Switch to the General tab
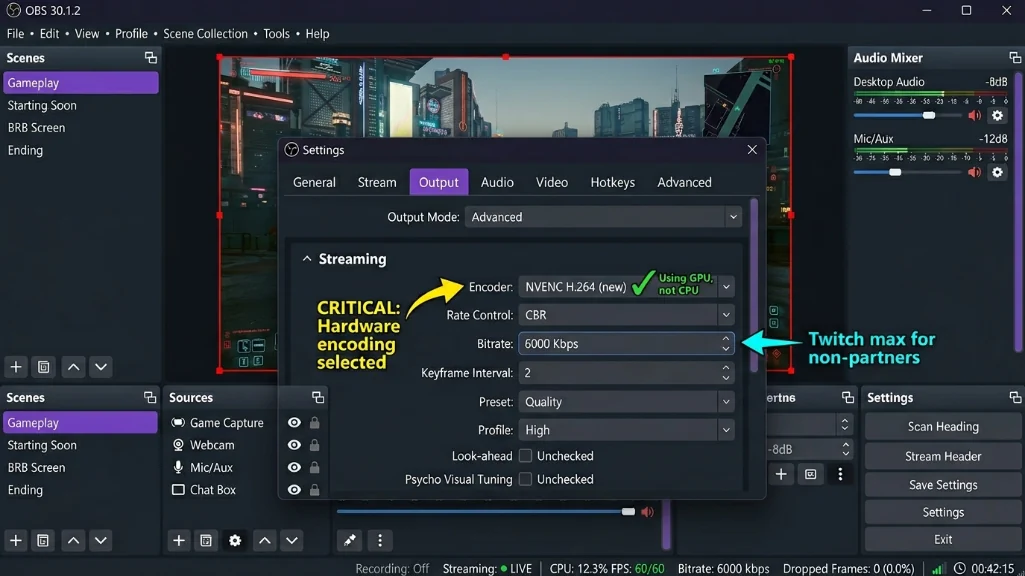1025x576 pixels. [314, 182]
